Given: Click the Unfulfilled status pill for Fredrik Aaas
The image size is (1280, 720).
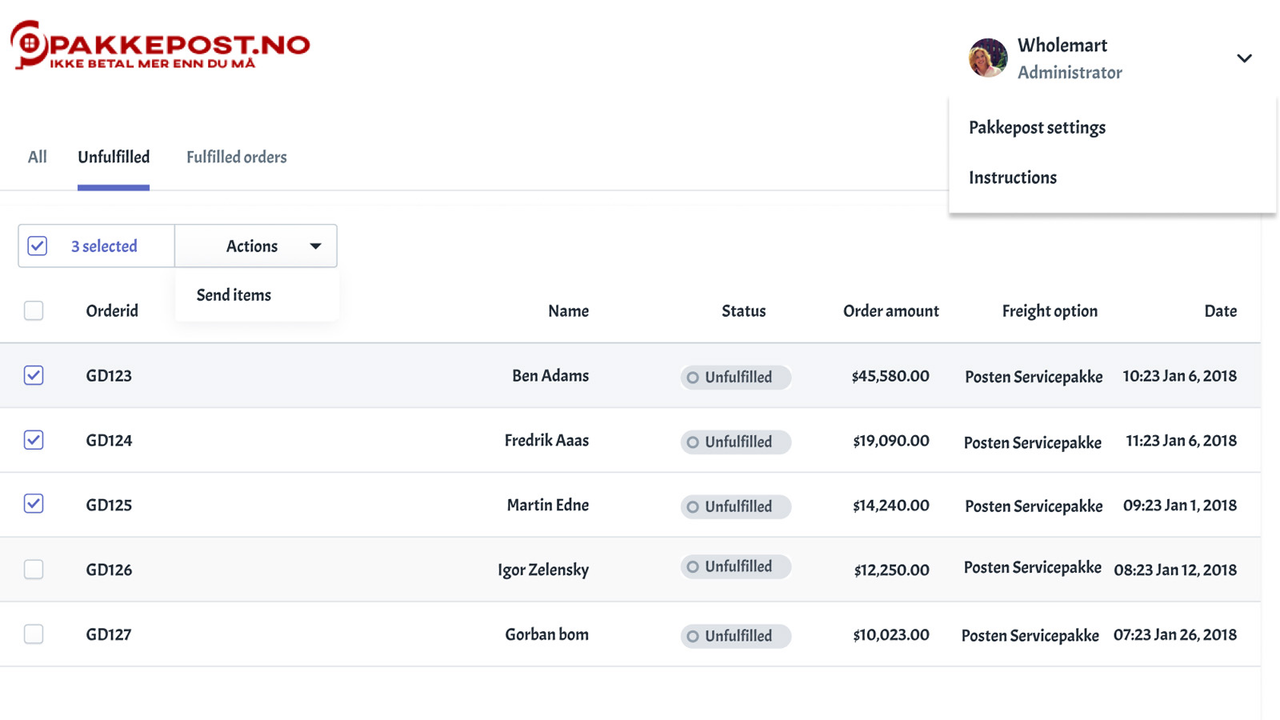Looking at the screenshot, I should coord(735,441).
